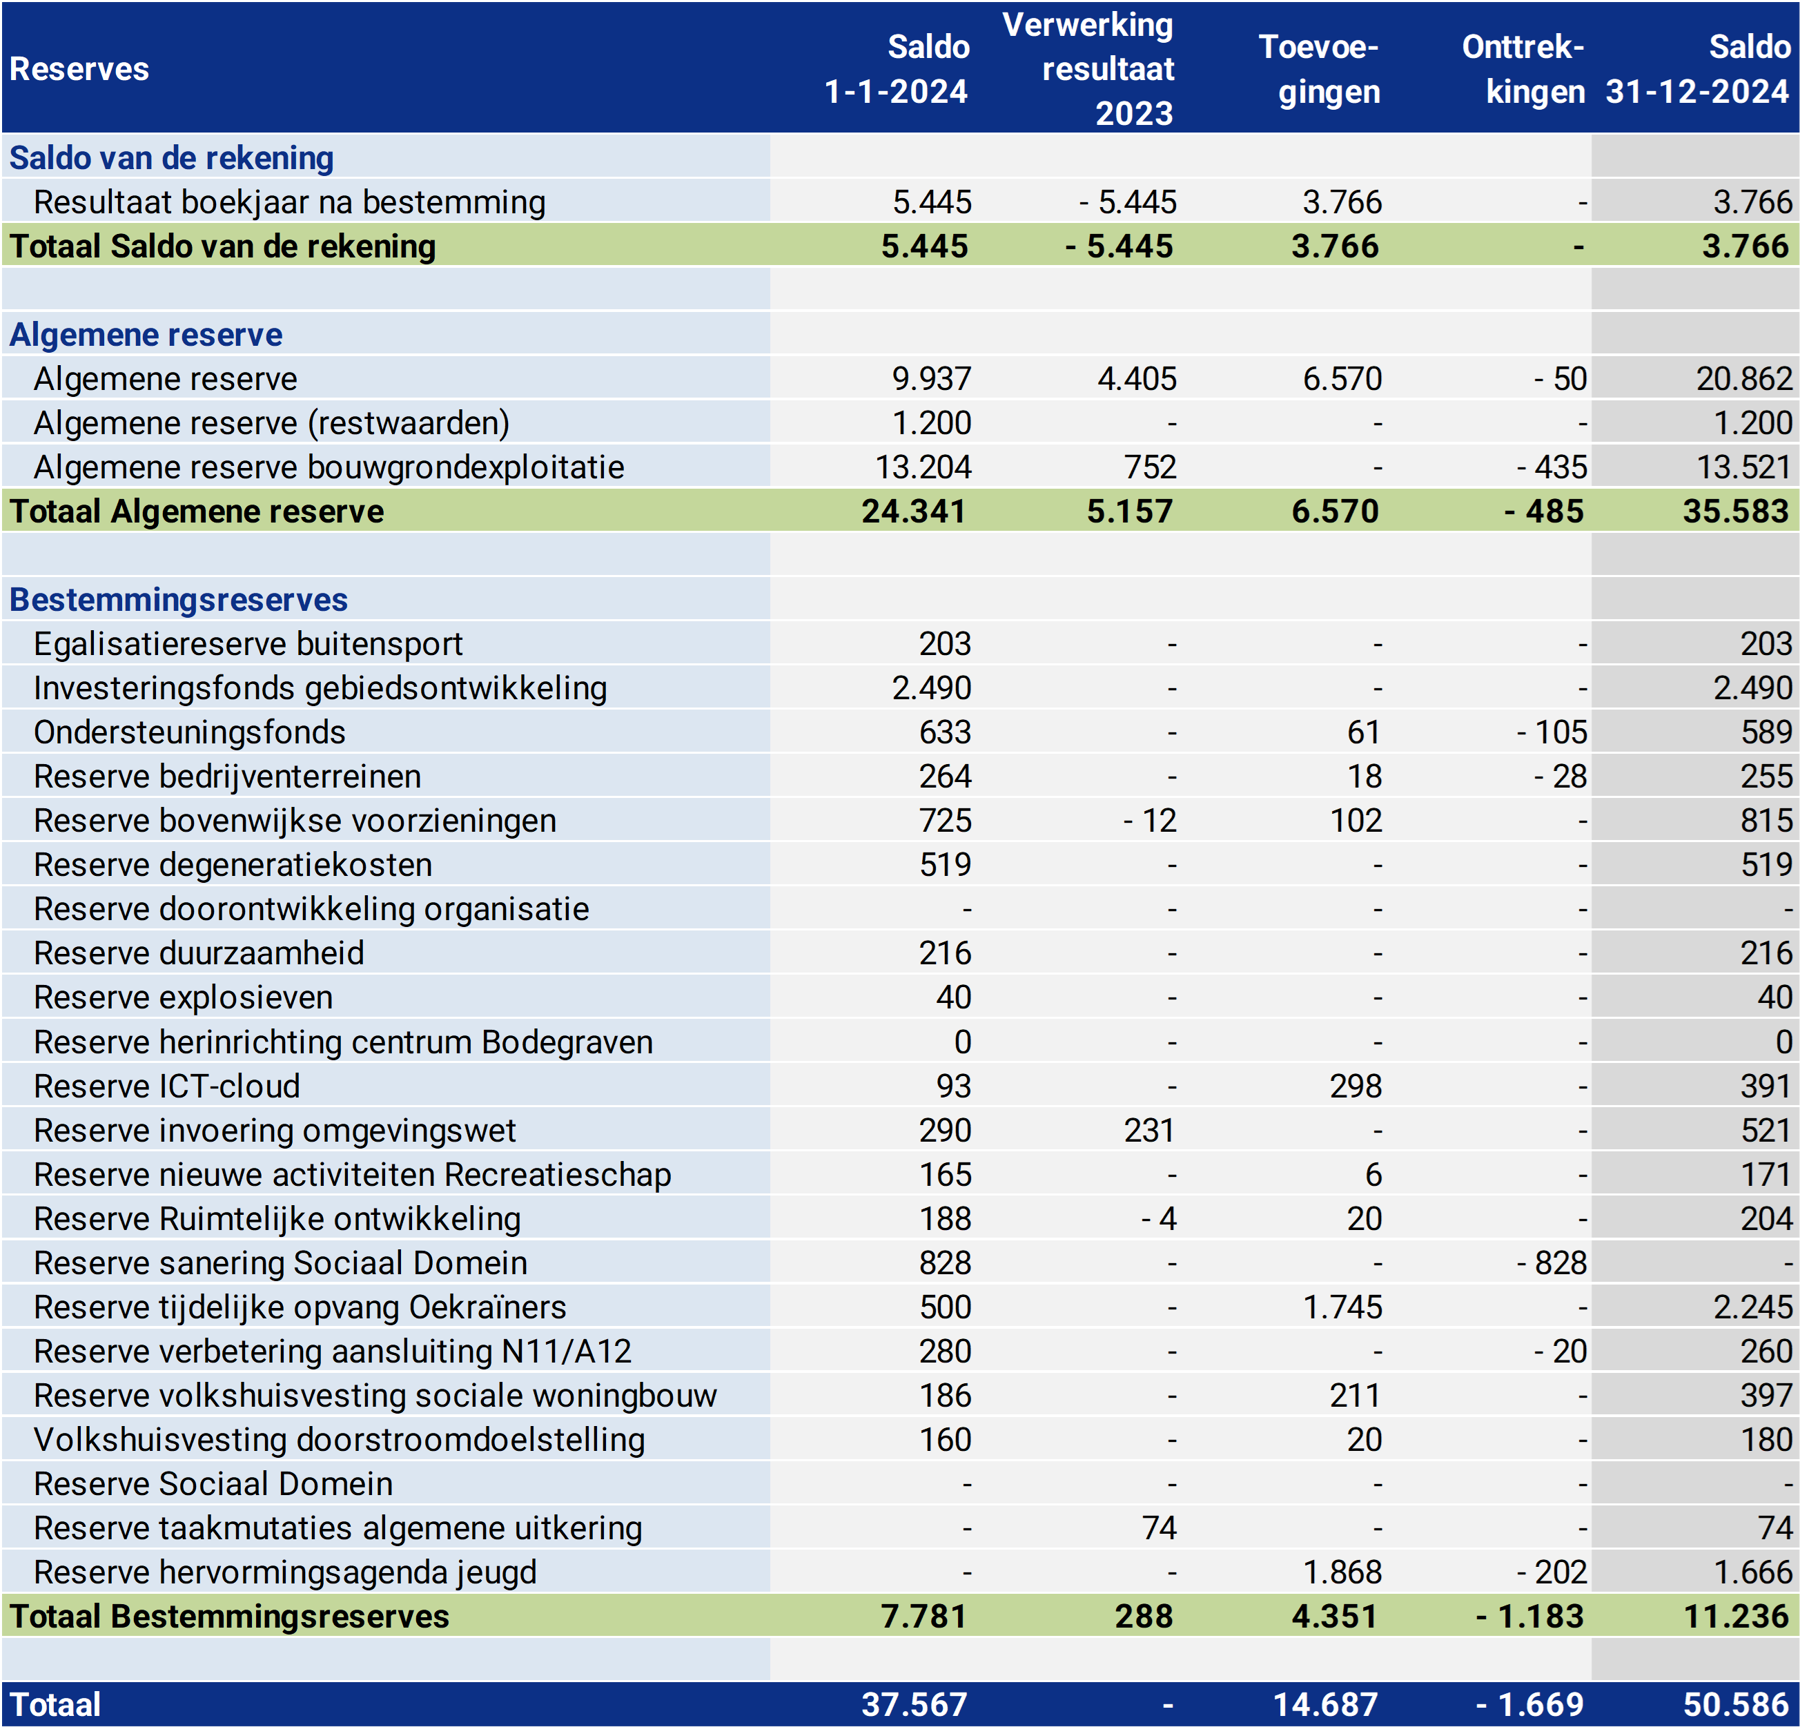Click the 'Verwerking resultaat 2023' header
This screenshot has width=1800, height=1727.
click(x=1088, y=69)
